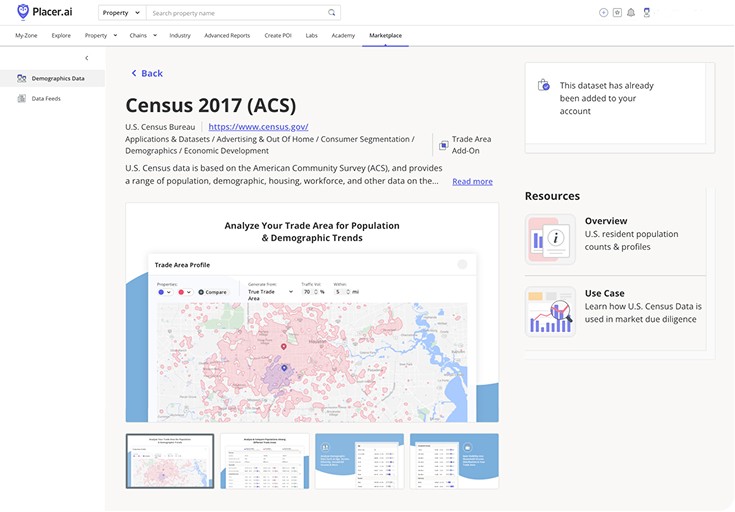
Task: Open the starred items icon in header
Action: [x=617, y=13]
